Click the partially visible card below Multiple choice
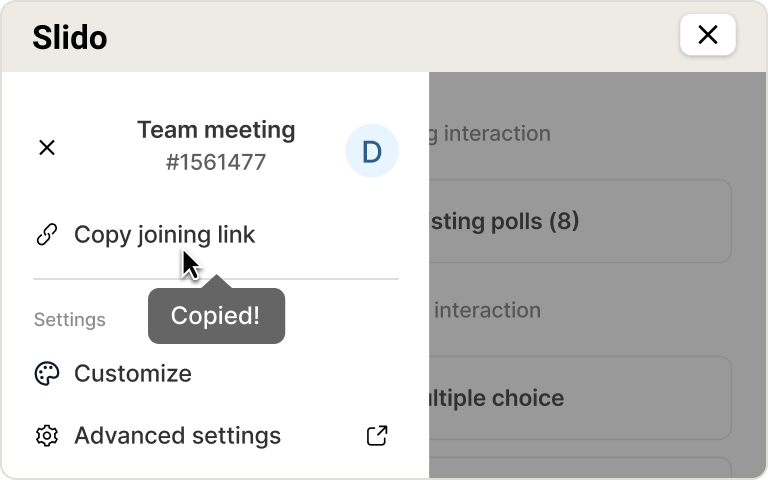Viewport: 768px width, 480px height. (x=580, y=468)
